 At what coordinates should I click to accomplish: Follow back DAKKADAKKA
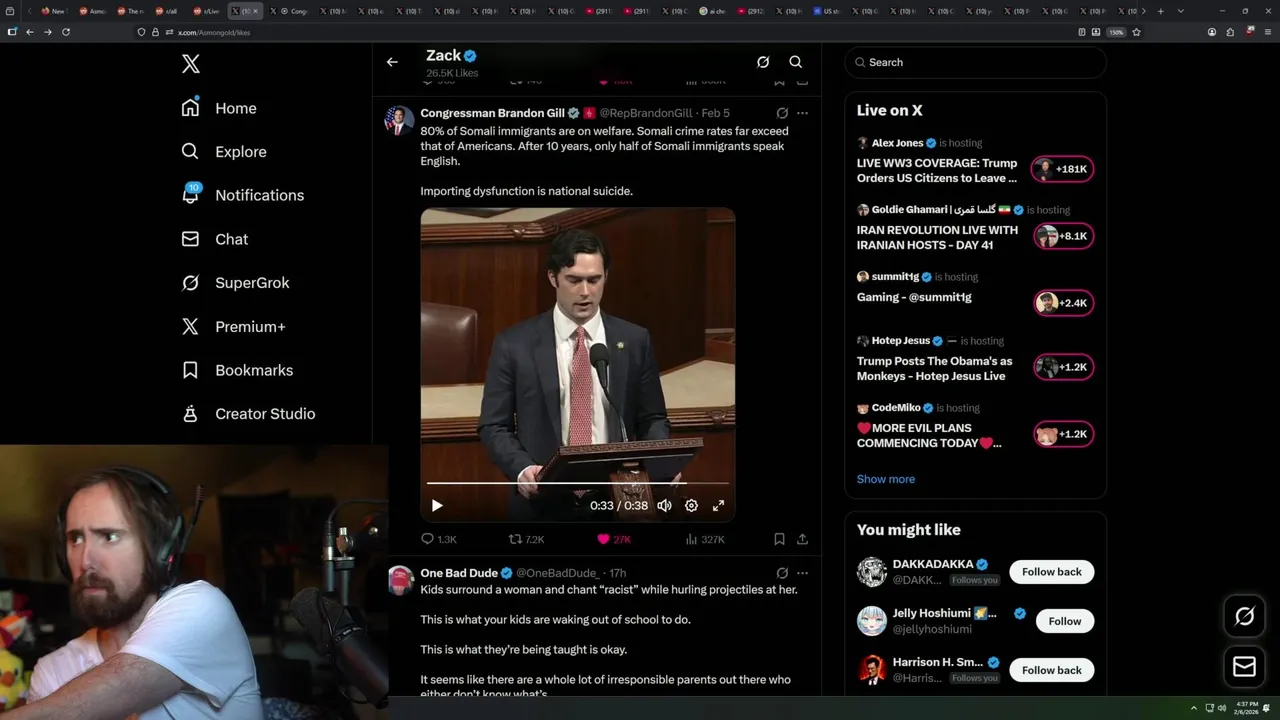[x=1051, y=572]
